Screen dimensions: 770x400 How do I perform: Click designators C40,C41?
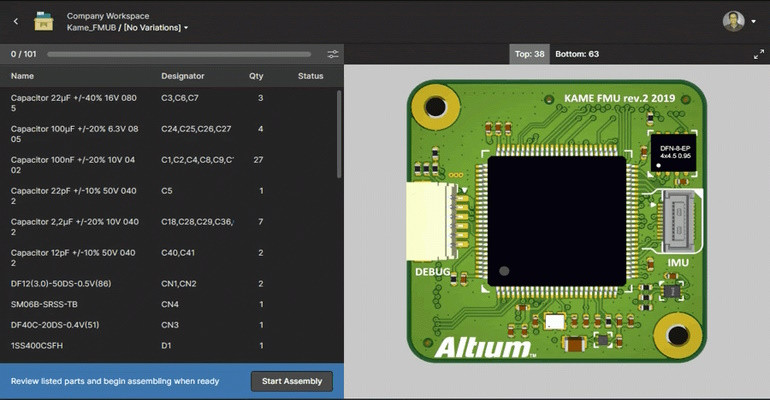(x=178, y=253)
